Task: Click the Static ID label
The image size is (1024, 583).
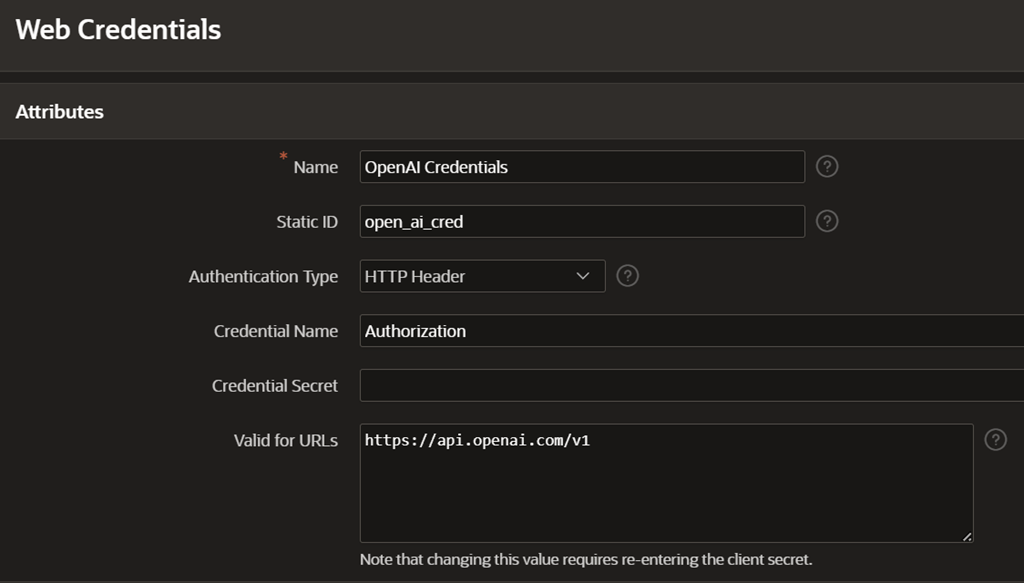Action: pyautogui.click(x=306, y=222)
